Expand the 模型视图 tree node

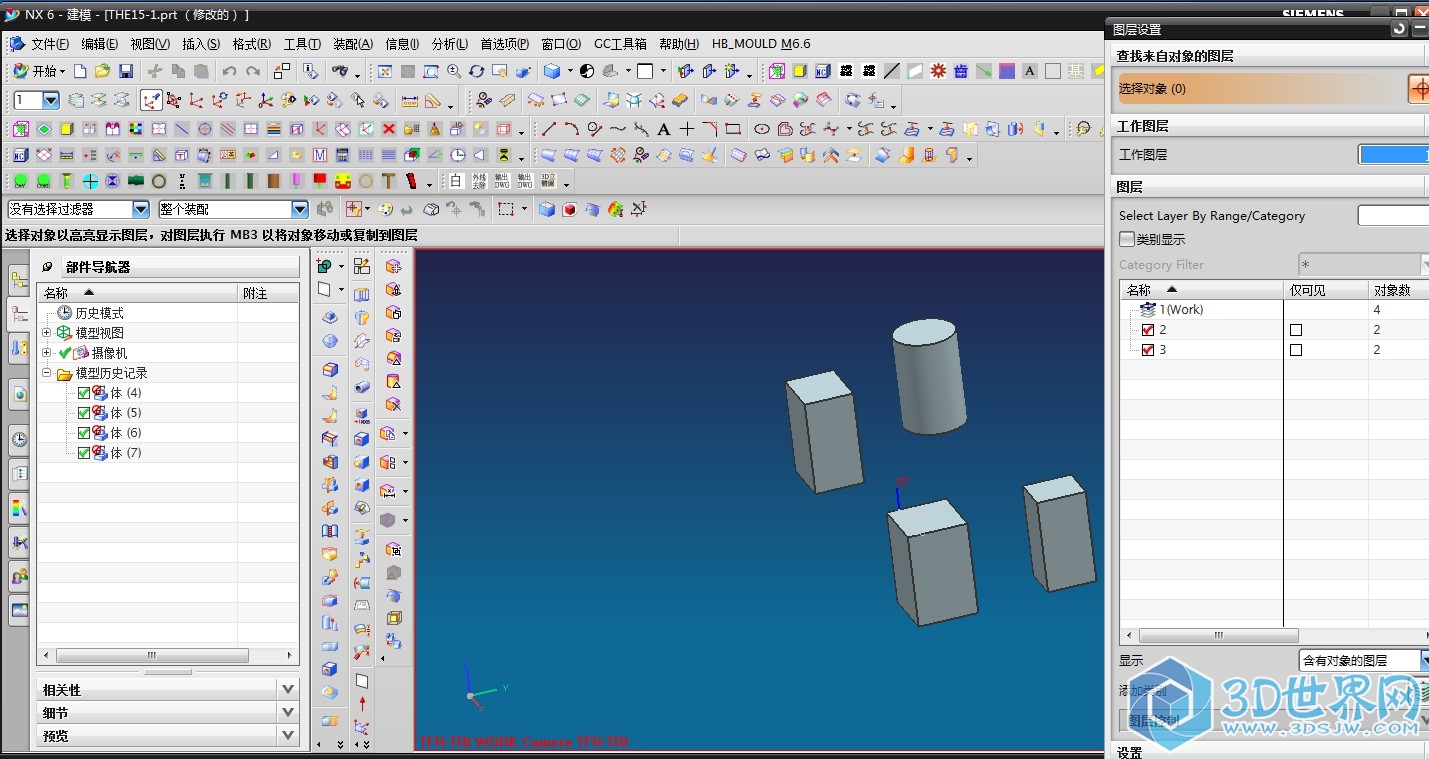point(47,333)
